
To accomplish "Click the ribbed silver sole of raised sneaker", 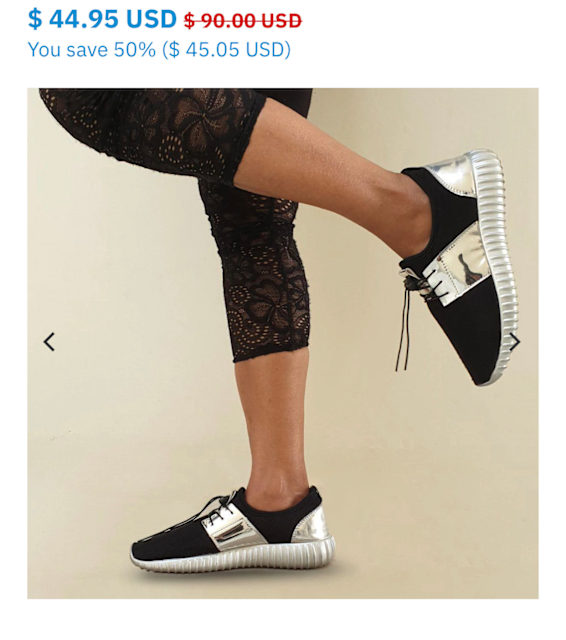I will tap(500, 261).
